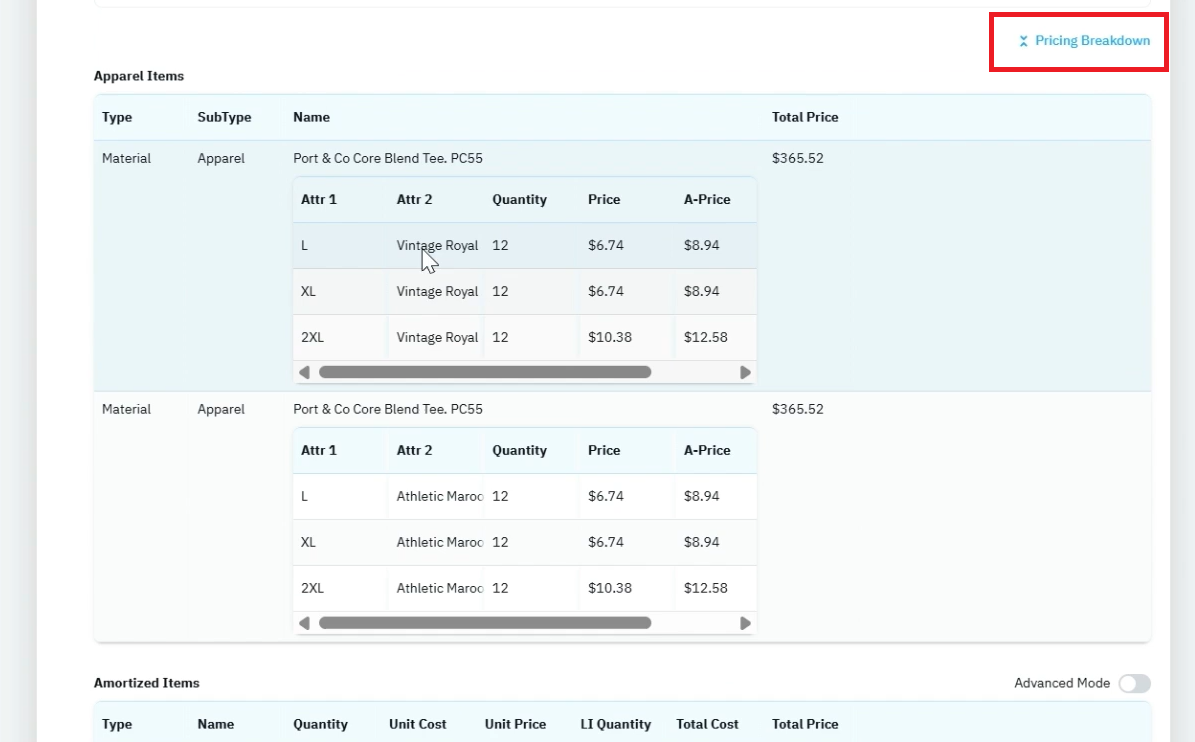
Task: Click the Pricing Breakdown collapse chevron icon
Action: coord(1024,41)
